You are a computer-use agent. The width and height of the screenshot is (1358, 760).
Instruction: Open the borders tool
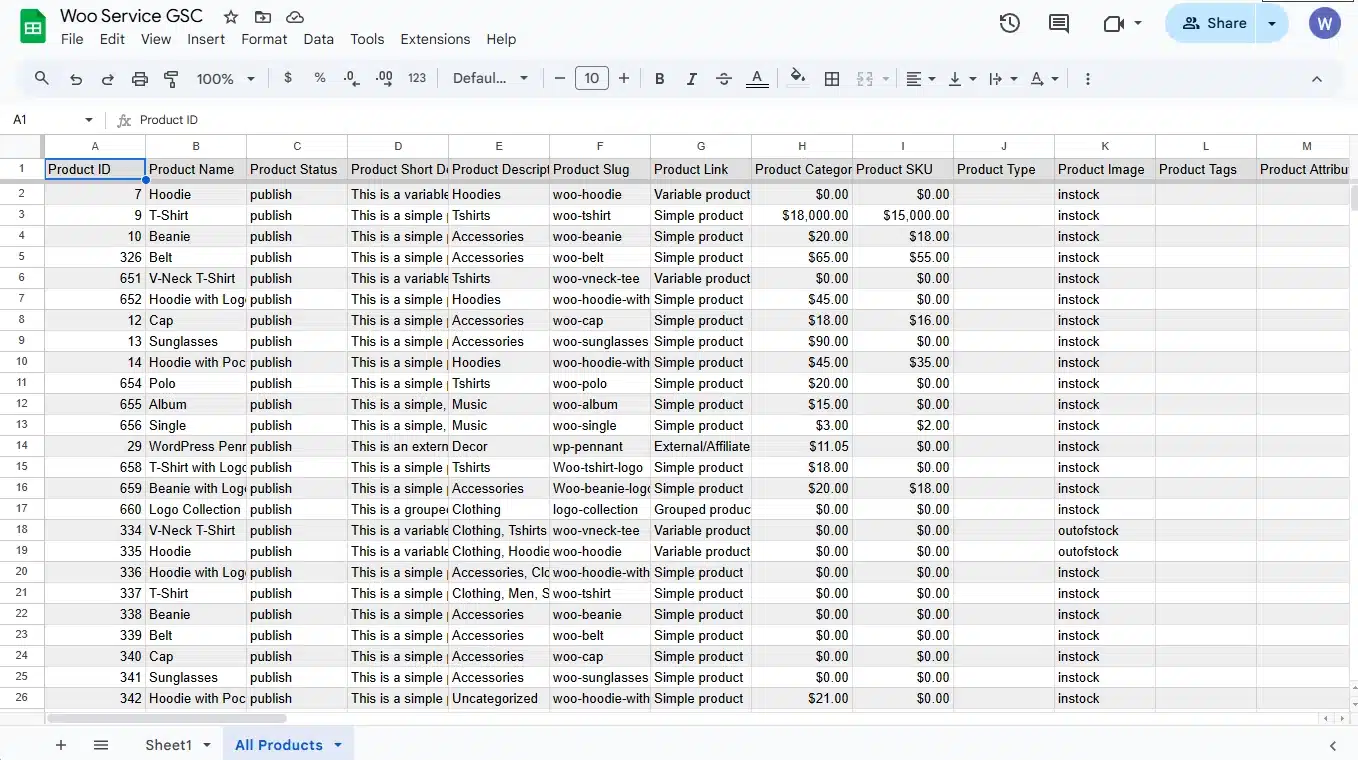(x=831, y=79)
